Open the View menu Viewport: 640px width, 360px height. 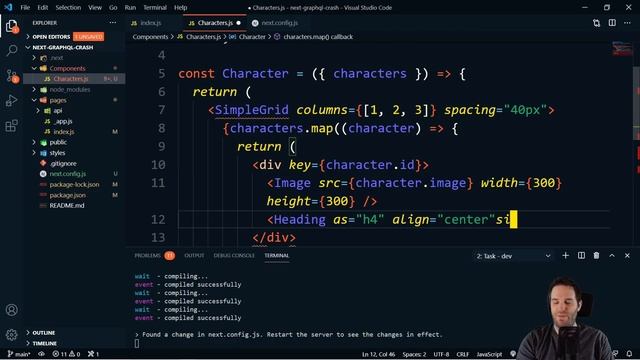(x=95, y=7)
